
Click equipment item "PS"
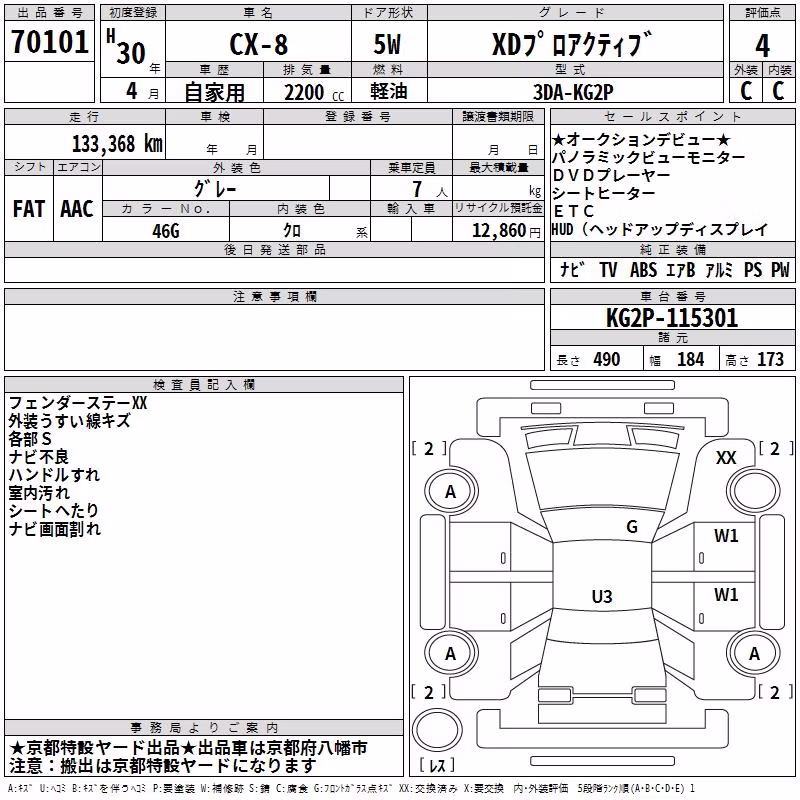(753, 270)
